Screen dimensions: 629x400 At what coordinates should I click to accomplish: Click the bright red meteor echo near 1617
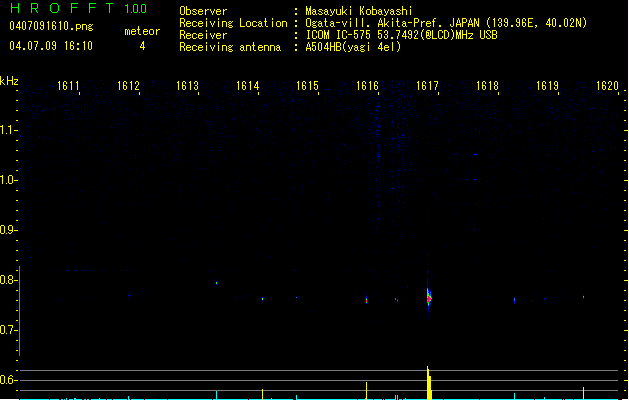click(429, 299)
